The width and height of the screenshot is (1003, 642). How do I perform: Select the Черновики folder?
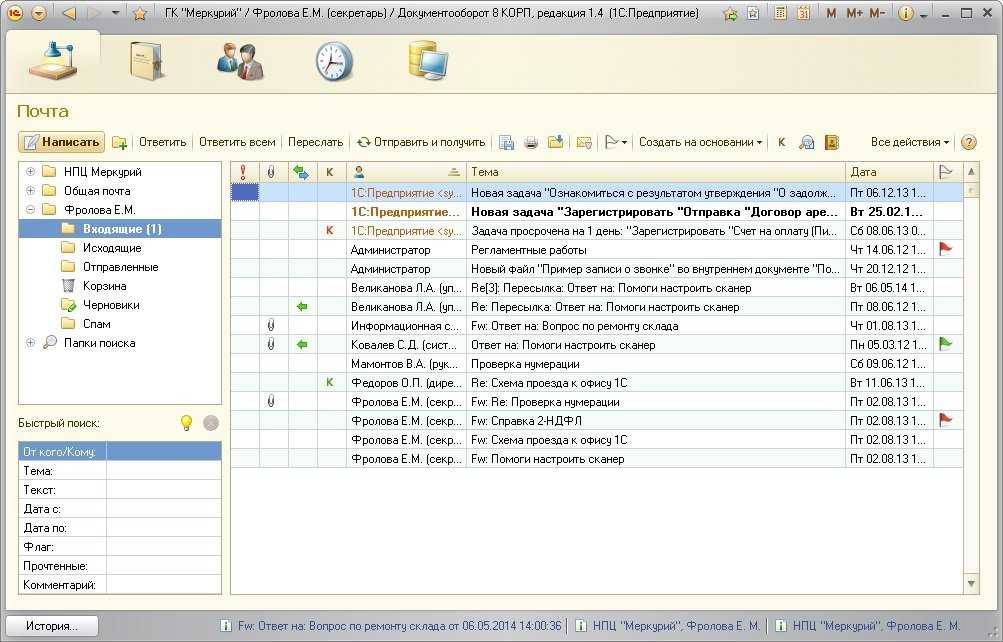(111, 305)
